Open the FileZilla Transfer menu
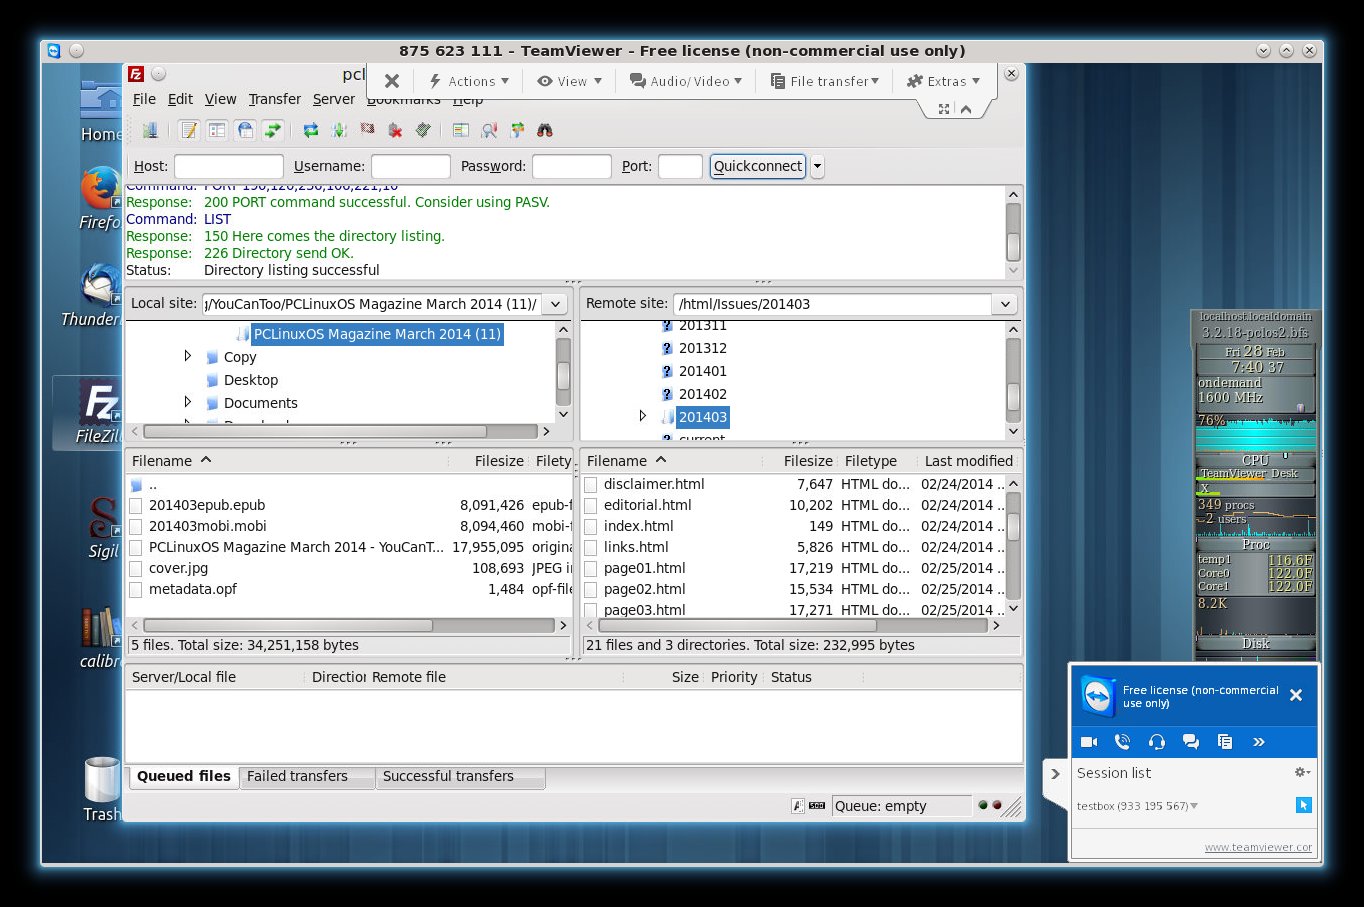This screenshot has width=1364, height=907. 275,99
